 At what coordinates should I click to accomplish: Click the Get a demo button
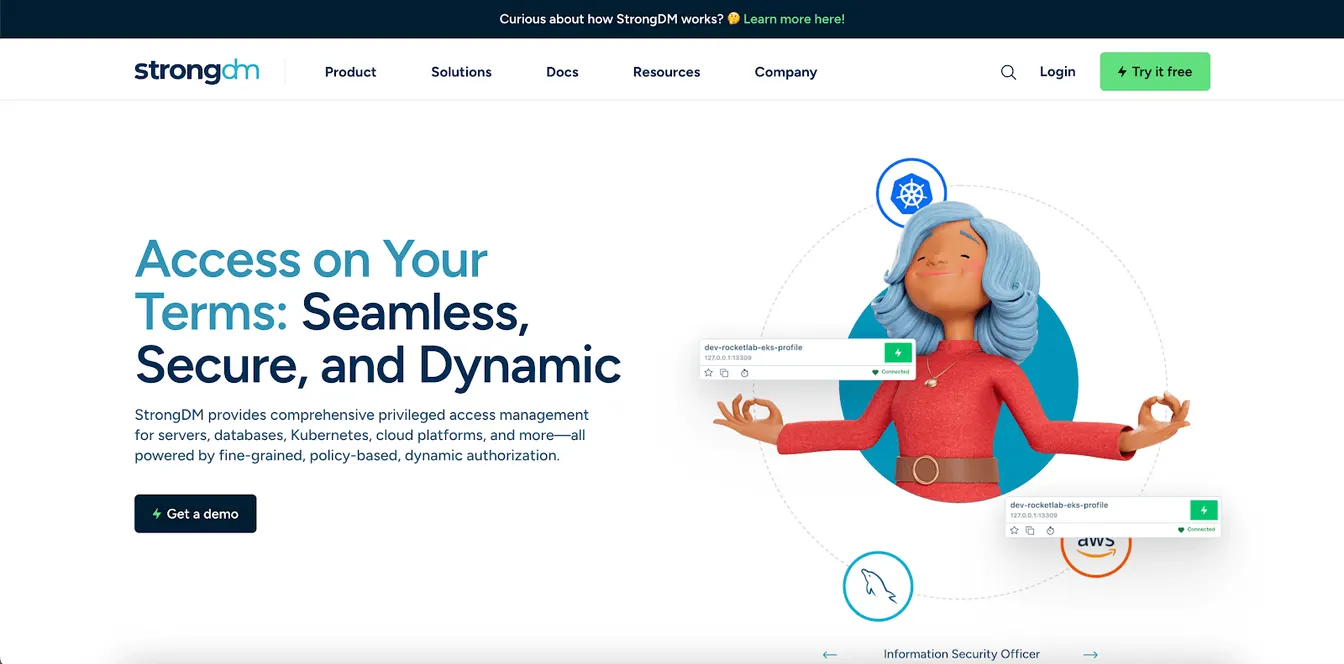195,513
